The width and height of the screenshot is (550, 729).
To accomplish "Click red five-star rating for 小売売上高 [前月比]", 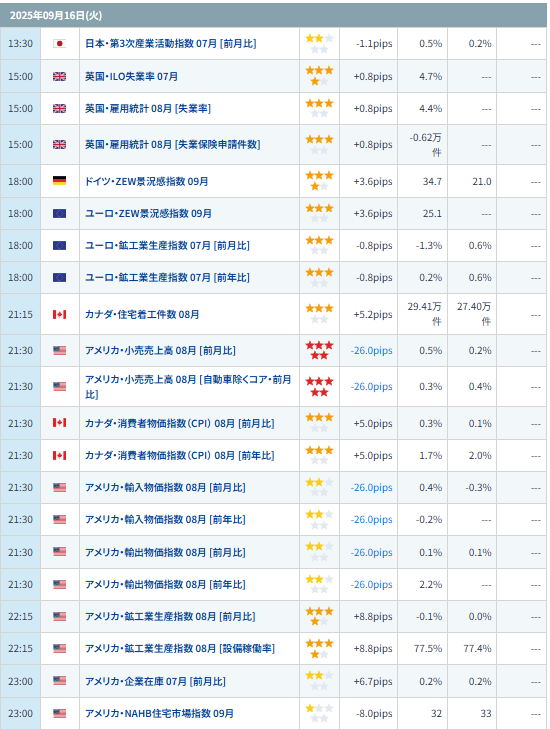I will click(319, 350).
